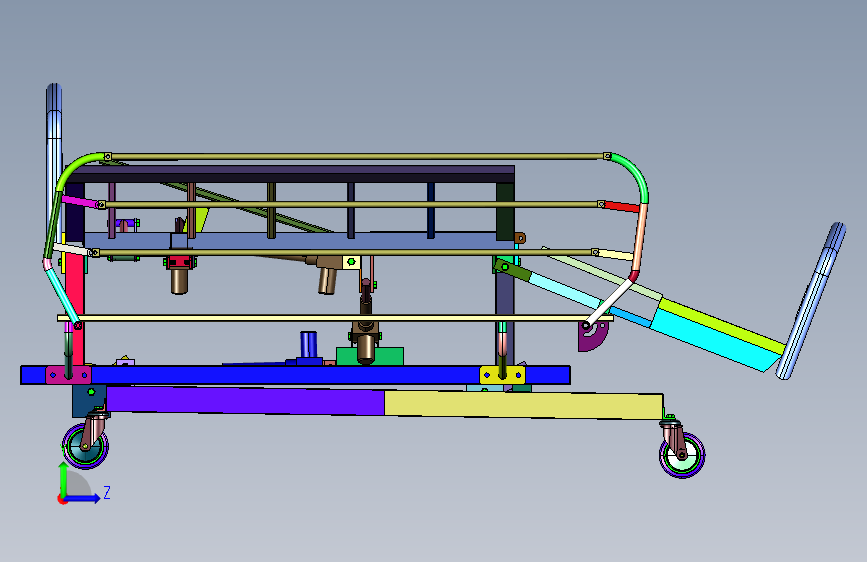Select the right caster wheel under the frame

[682, 456]
